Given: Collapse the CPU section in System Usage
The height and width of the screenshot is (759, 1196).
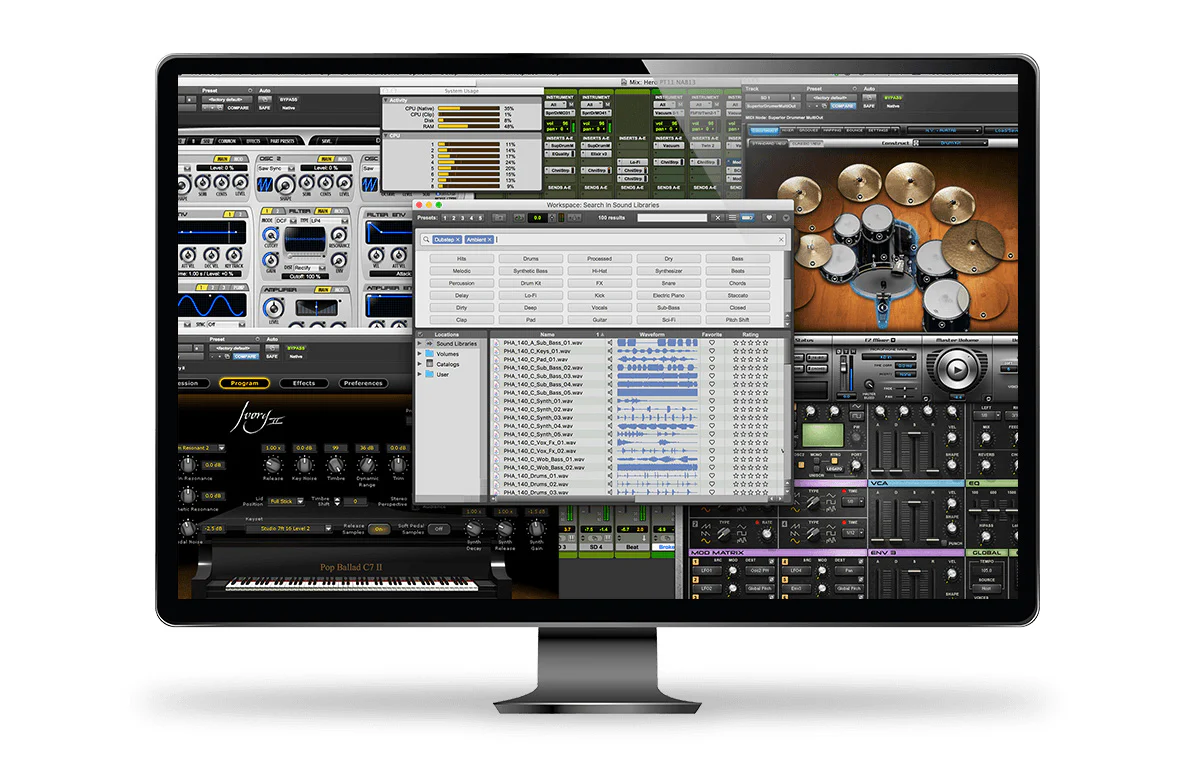Looking at the screenshot, I should 386,136.
